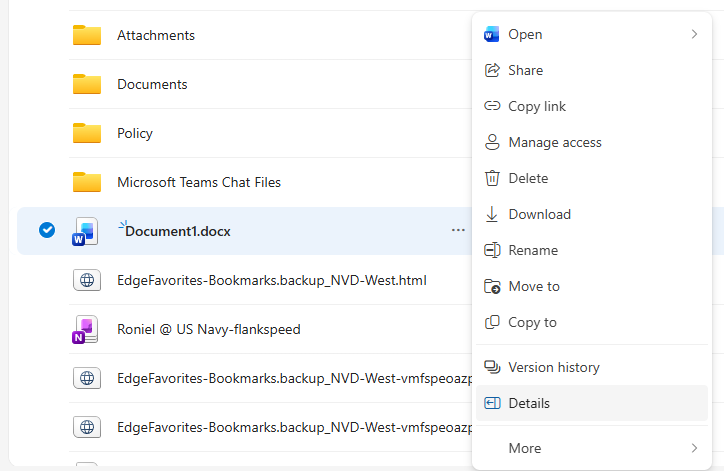Select Manage access menu entry
This screenshot has width=724, height=471.
pyautogui.click(x=592, y=142)
